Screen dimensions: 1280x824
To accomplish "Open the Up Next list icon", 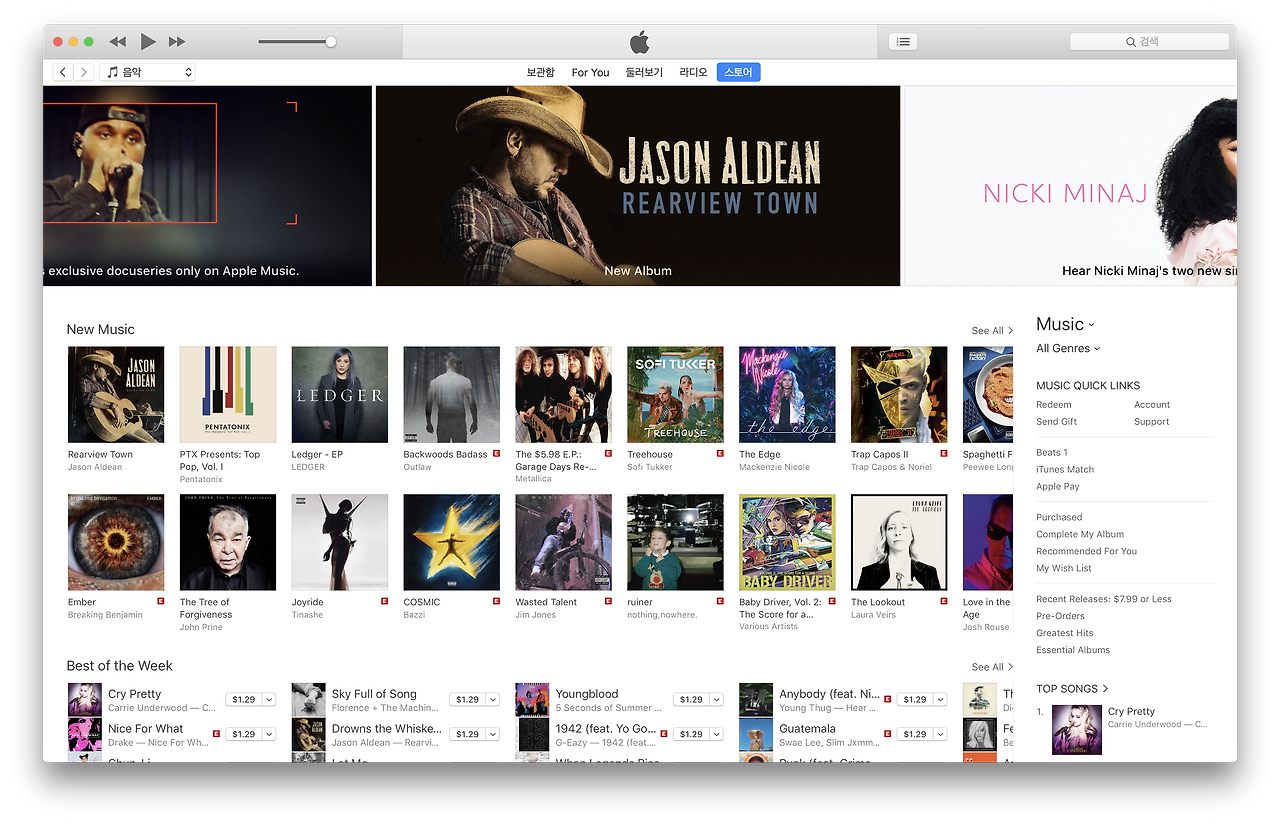I will click(x=903, y=42).
